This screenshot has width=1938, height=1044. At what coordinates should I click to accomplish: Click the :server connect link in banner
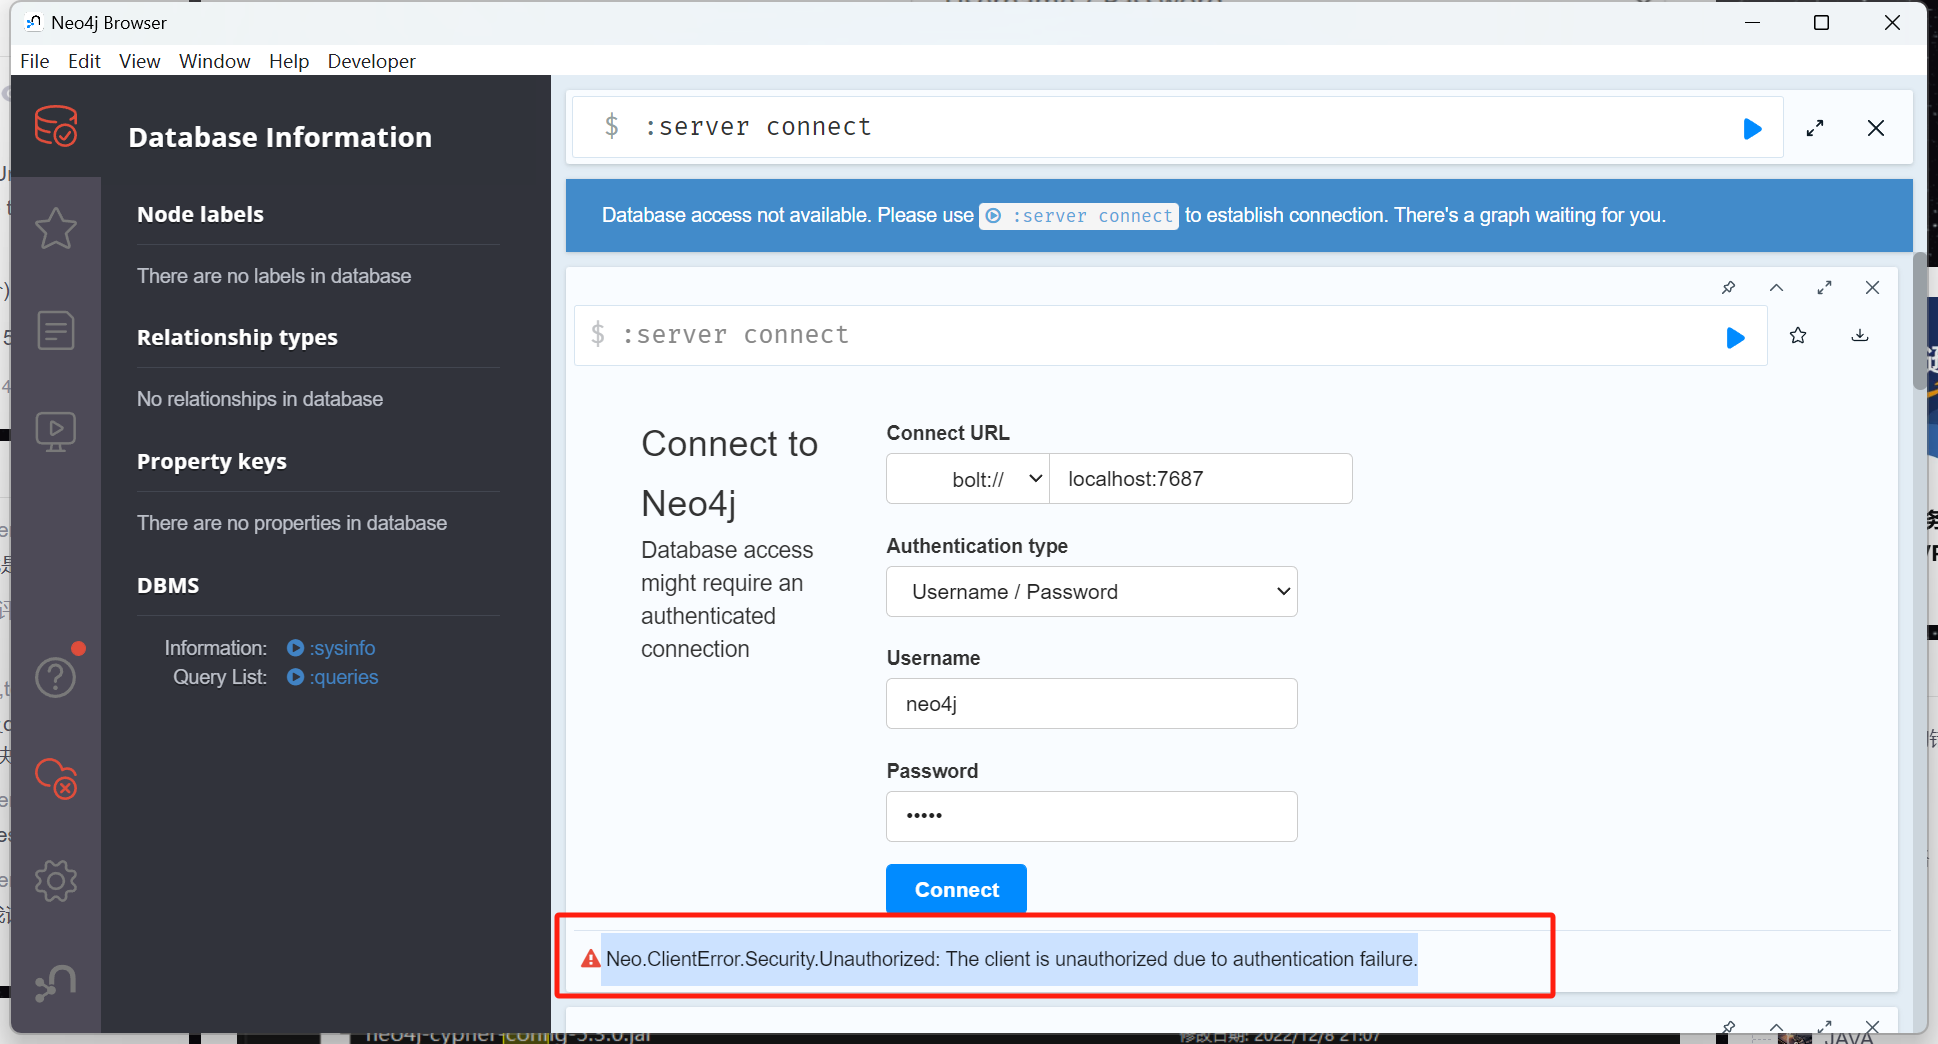point(1079,216)
